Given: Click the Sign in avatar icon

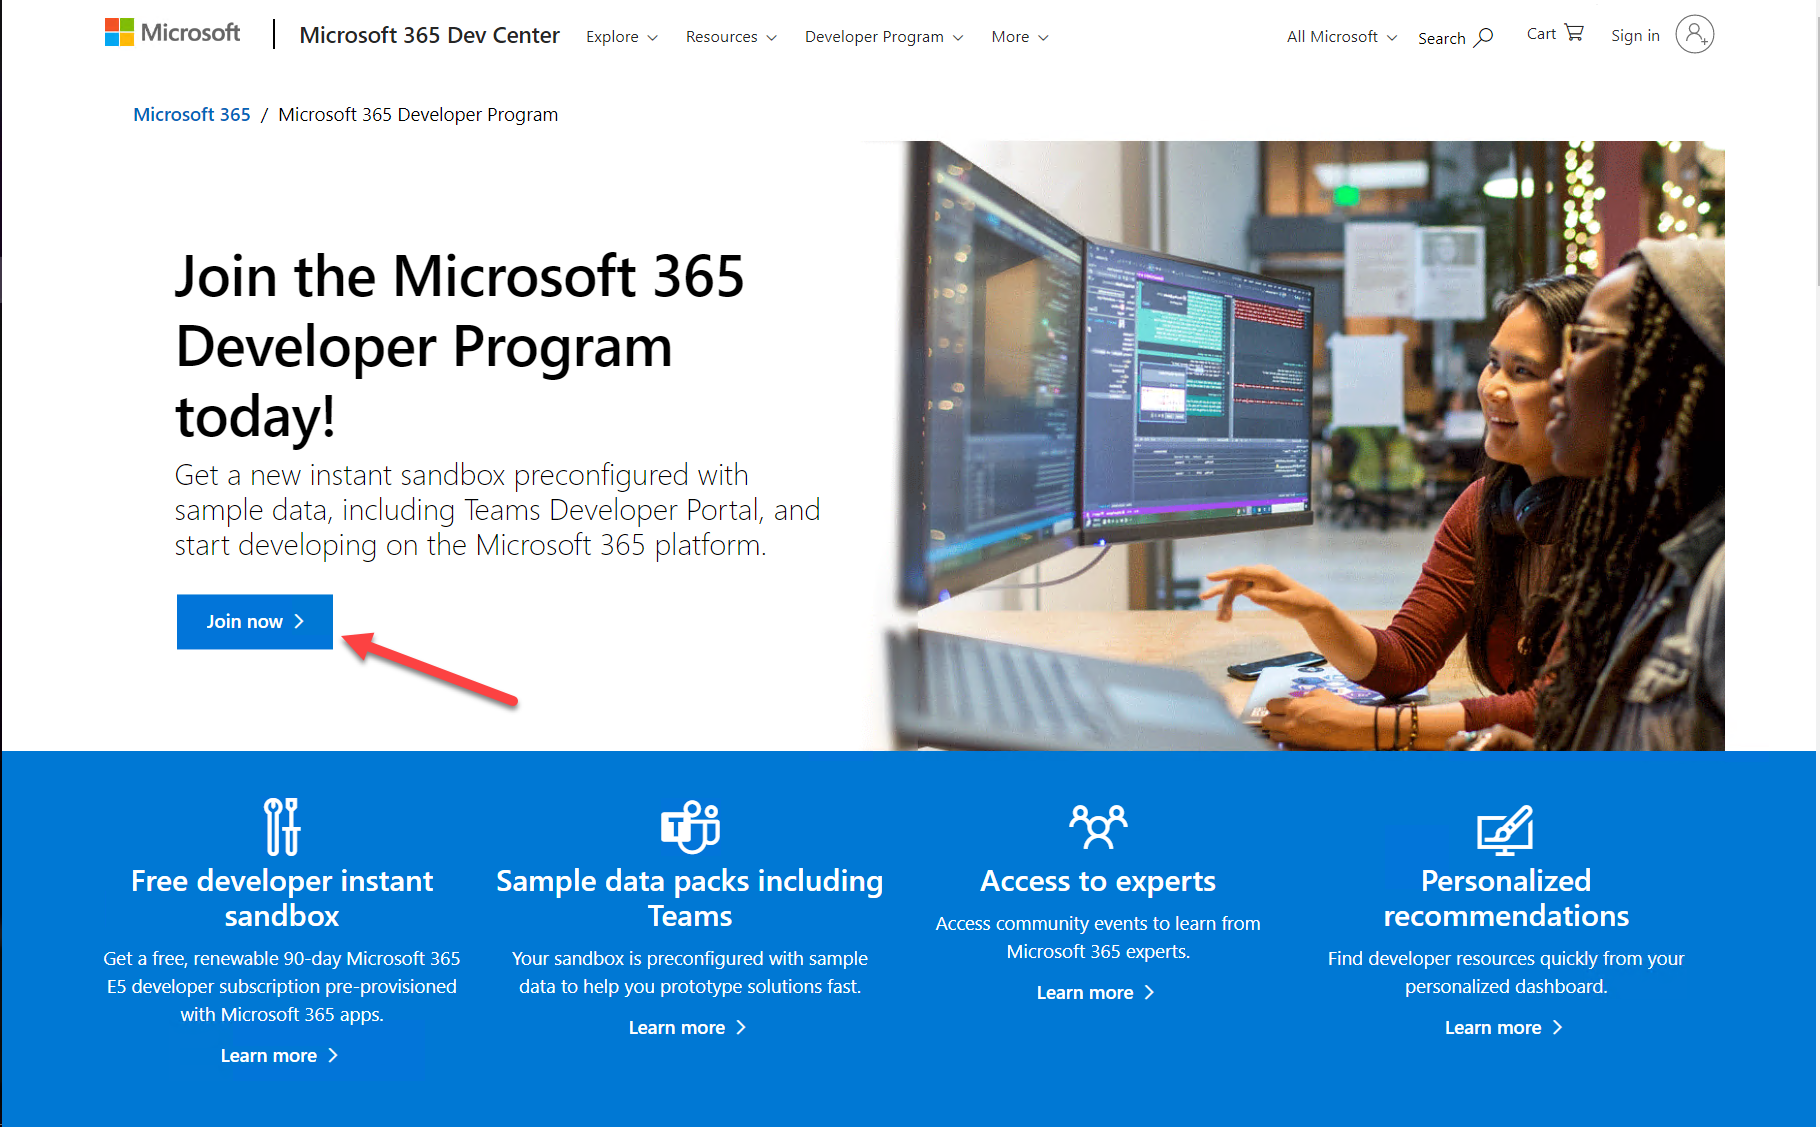Looking at the screenshot, I should point(1694,35).
